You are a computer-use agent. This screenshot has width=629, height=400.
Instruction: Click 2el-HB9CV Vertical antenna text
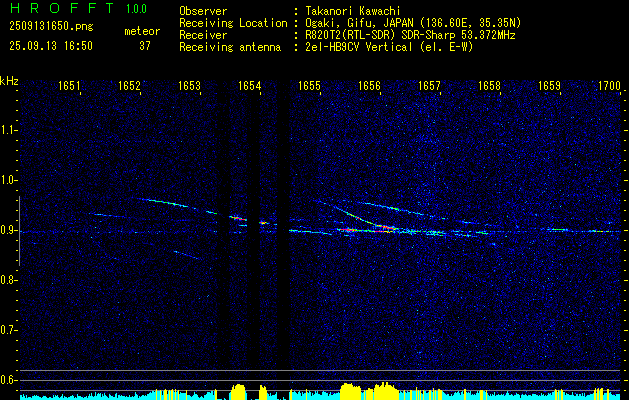click(x=389, y=47)
